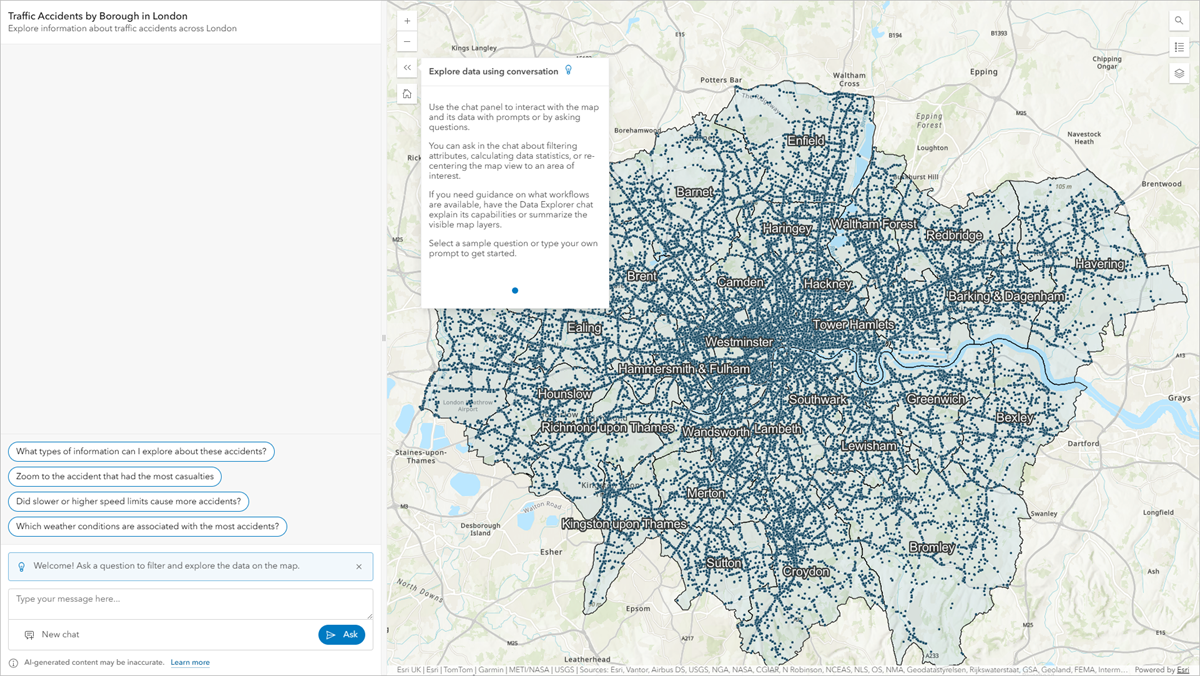1200x676 pixels.
Task: Click the lightbulb icon in Welcome banner
Action: click(21, 566)
